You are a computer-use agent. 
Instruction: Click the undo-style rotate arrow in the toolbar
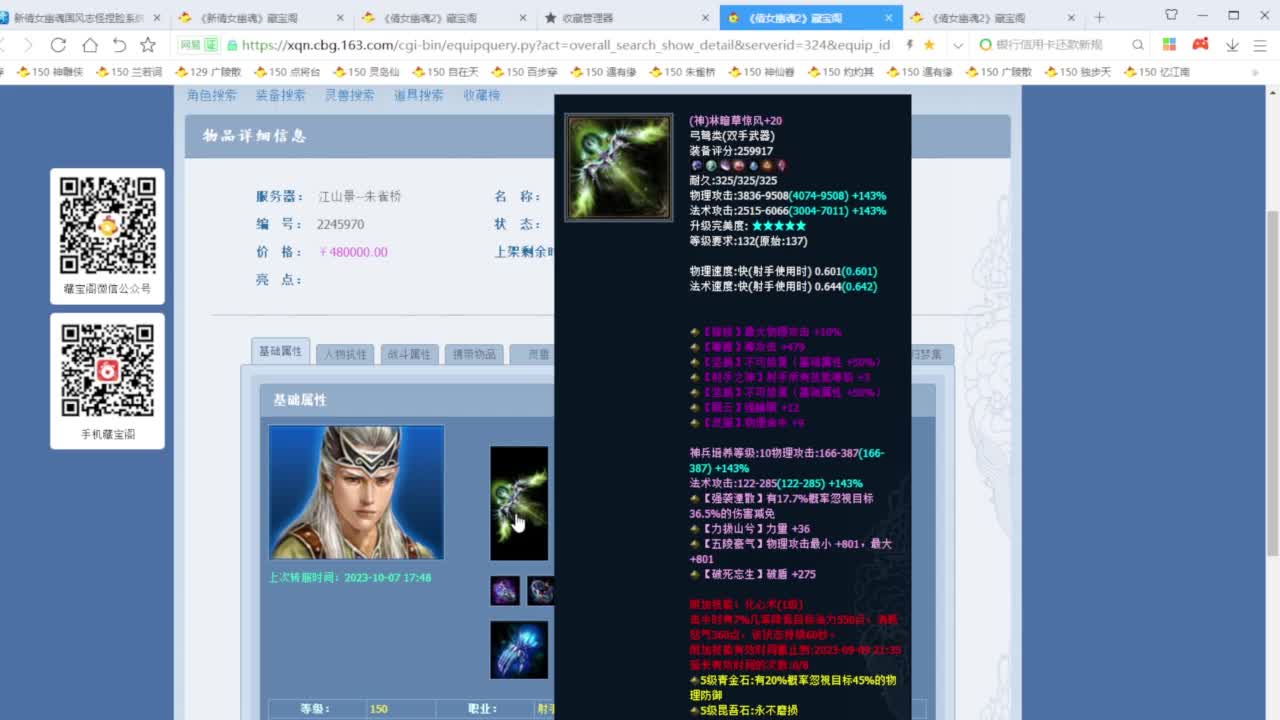click(119, 45)
